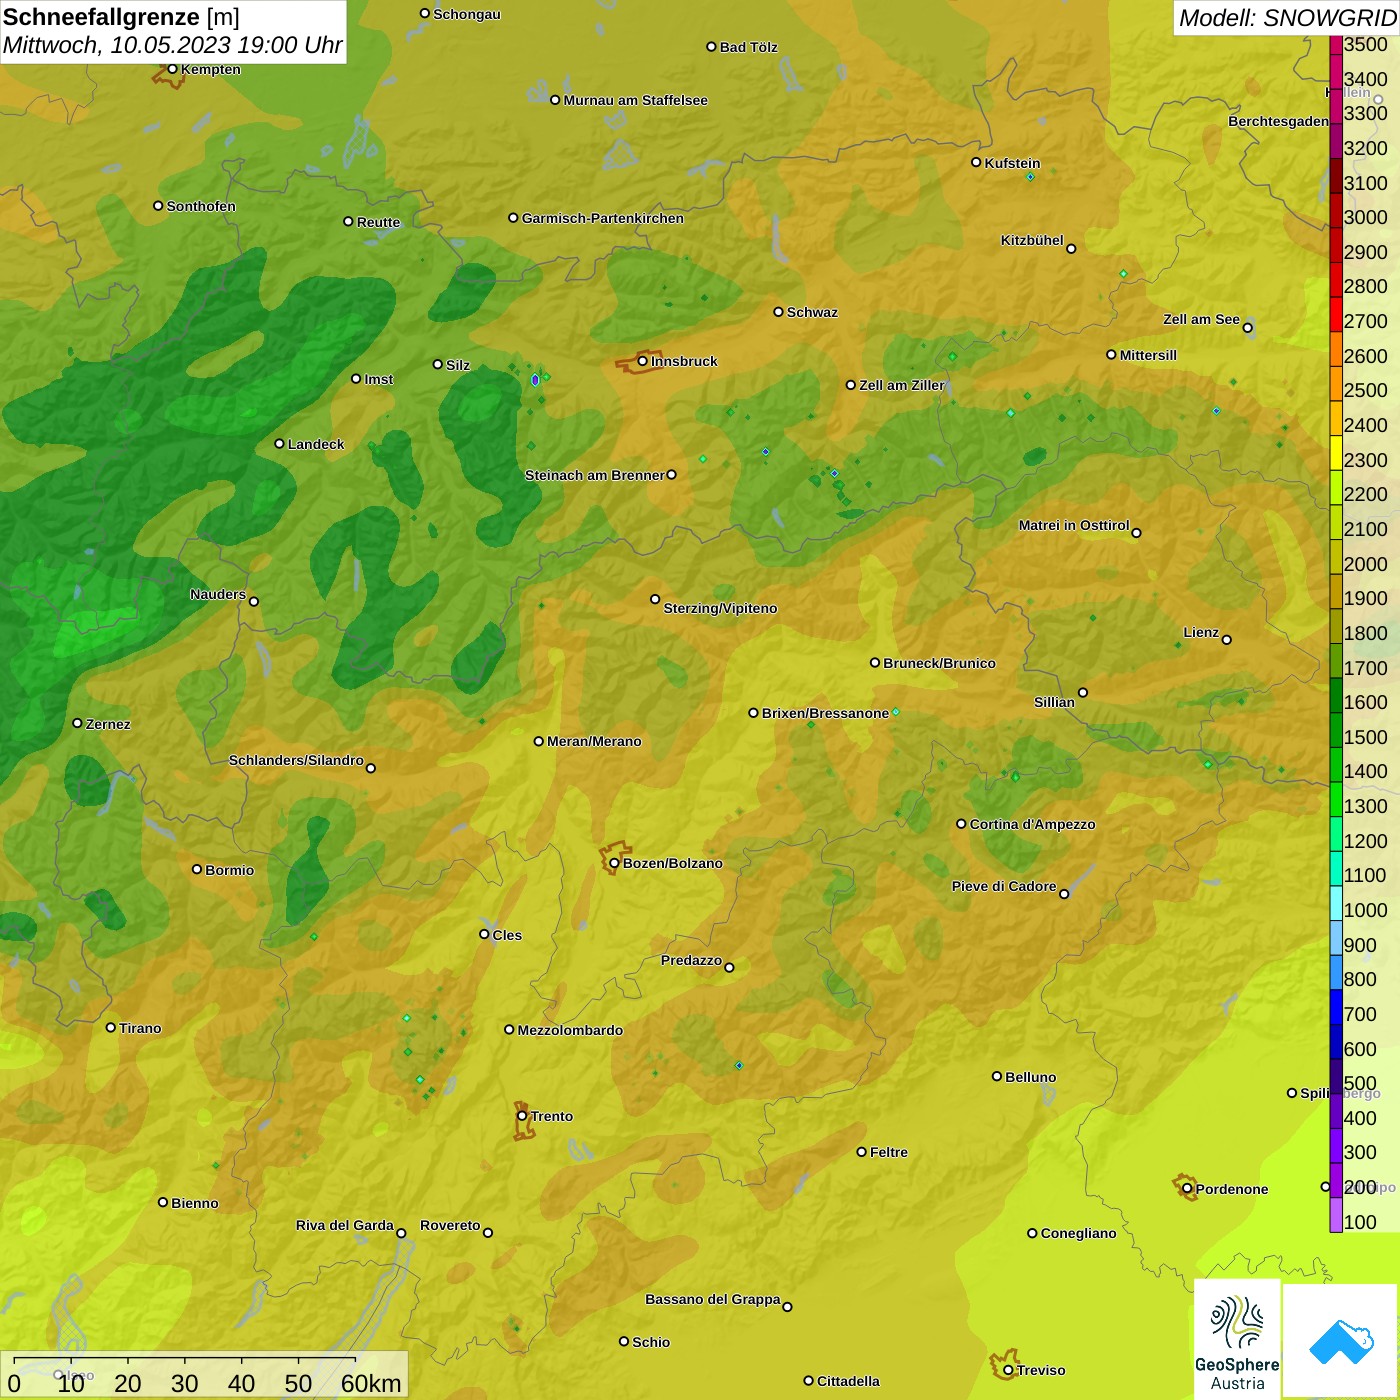Image resolution: width=1400 pixels, height=1400 pixels.
Task: Select the Zernez city marker dot
Action: click(77, 723)
